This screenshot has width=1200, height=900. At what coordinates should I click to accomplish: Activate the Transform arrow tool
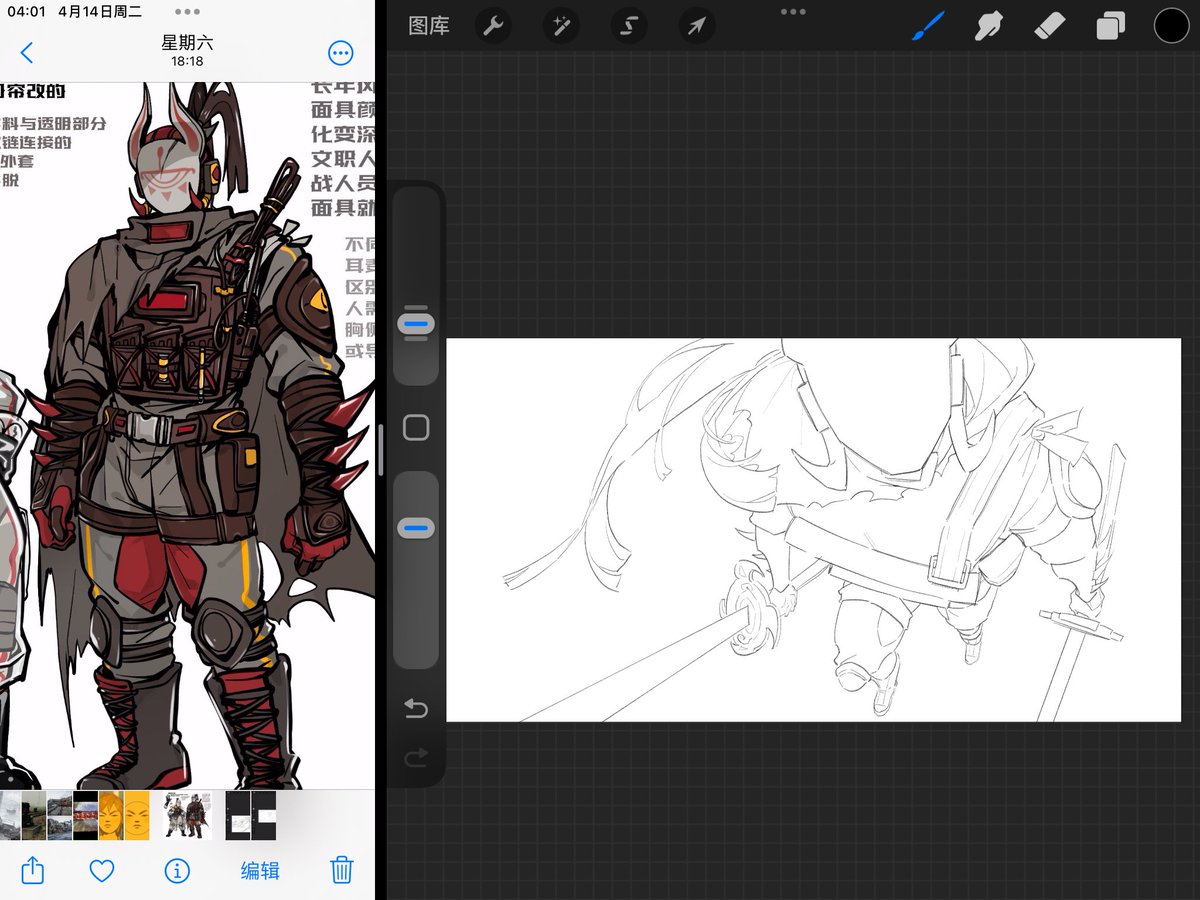pos(696,26)
